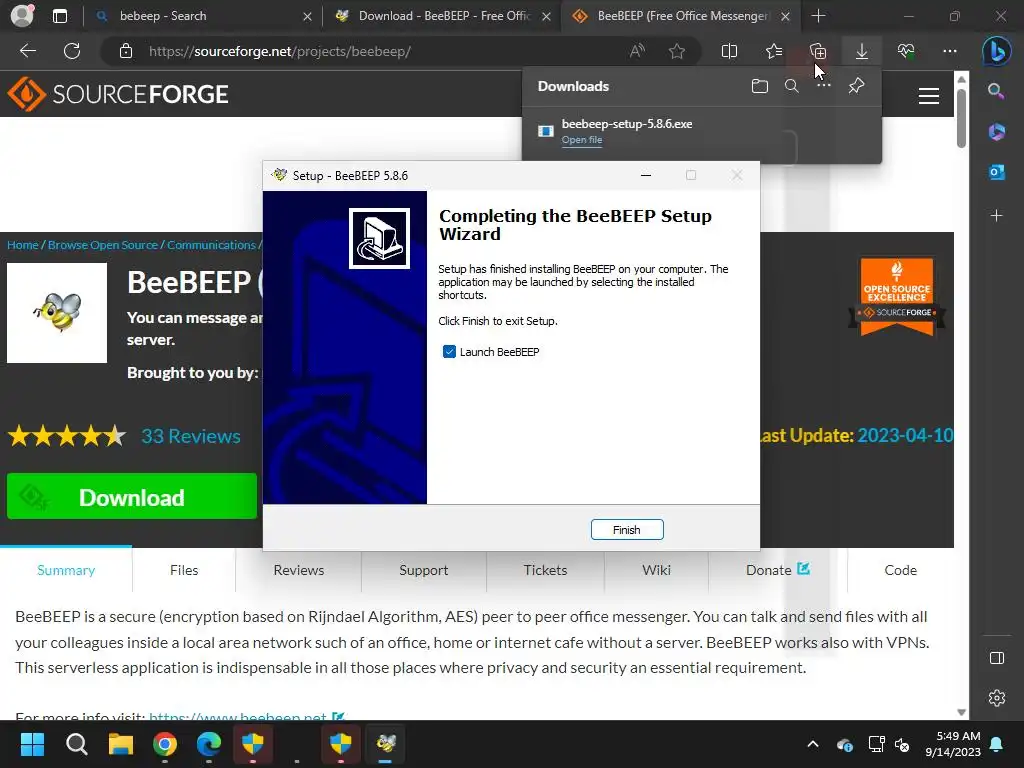Select the Wiki tab
Image resolution: width=1024 pixels, height=768 pixels.
pos(656,570)
